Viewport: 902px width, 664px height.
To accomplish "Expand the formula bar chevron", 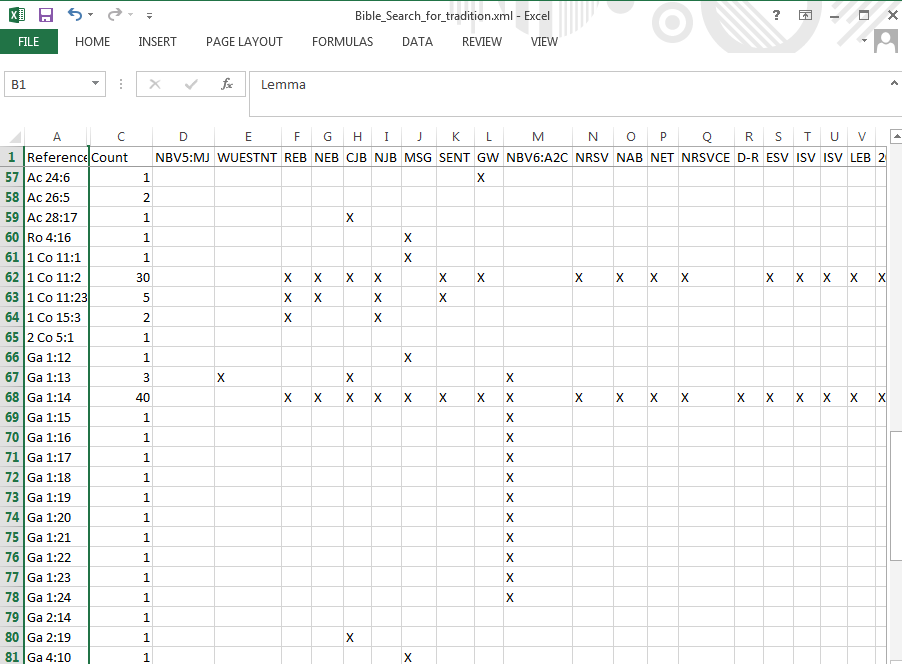I will pos(895,83).
